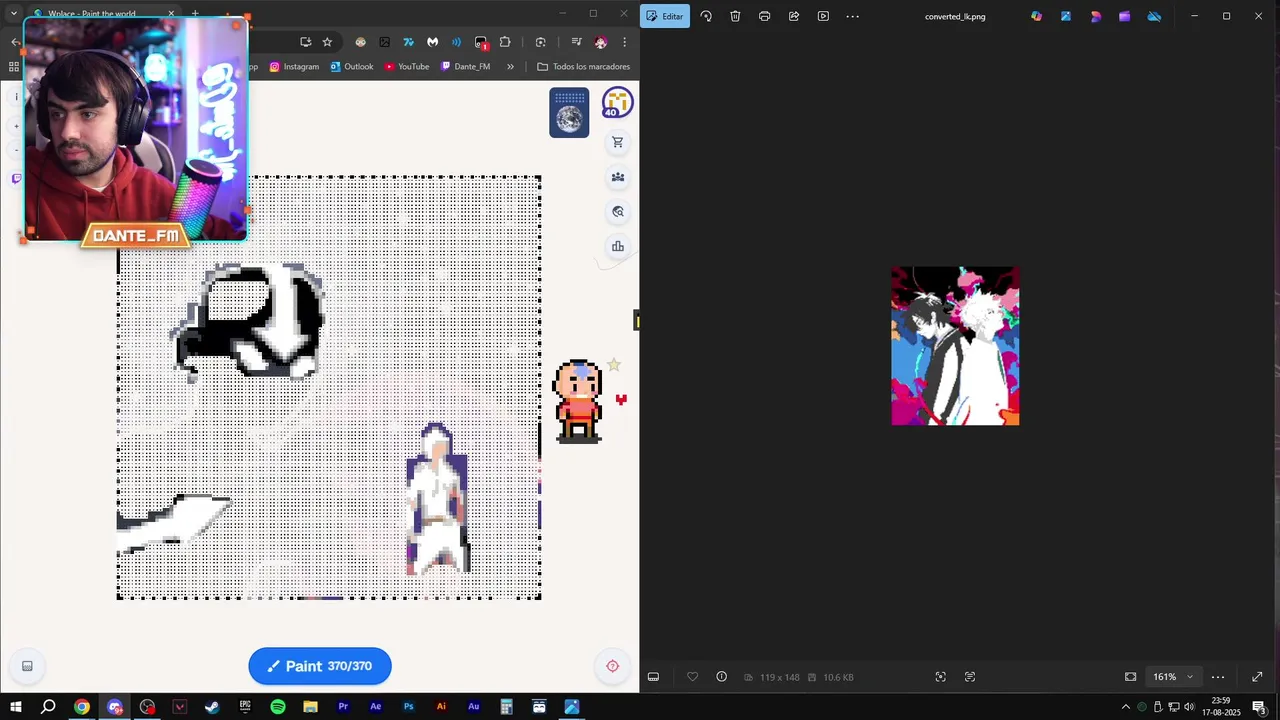The height and width of the screenshot is (720, 1280).
Task: Show image info in Photos viewer
Action: (x=721, y=677)
